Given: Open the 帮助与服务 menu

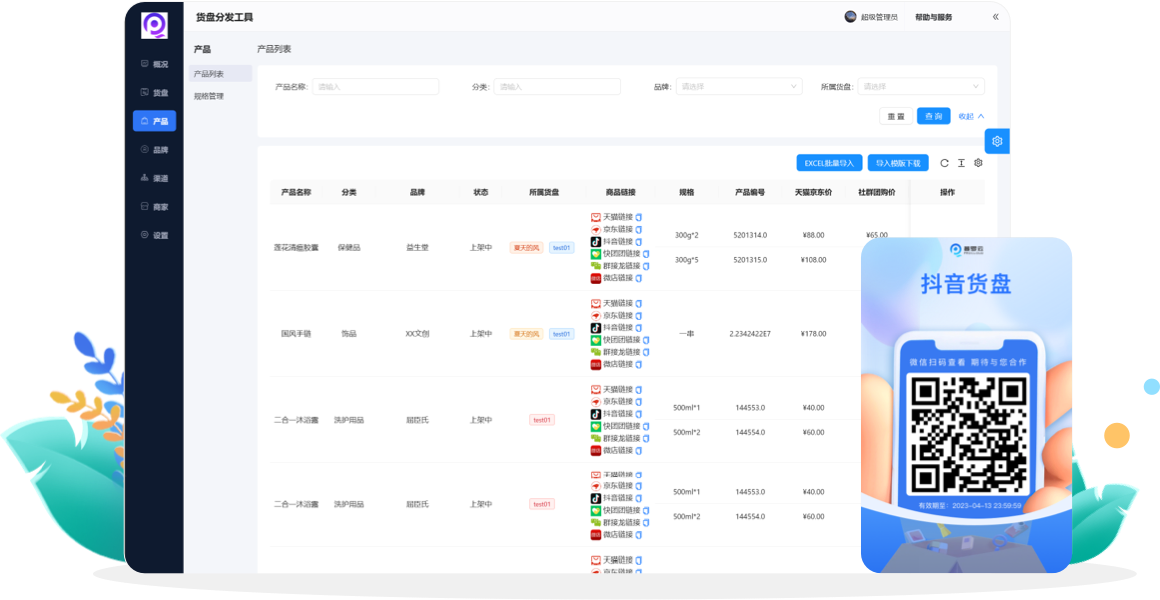Looking at the screenshot, I should click(934, 17).
